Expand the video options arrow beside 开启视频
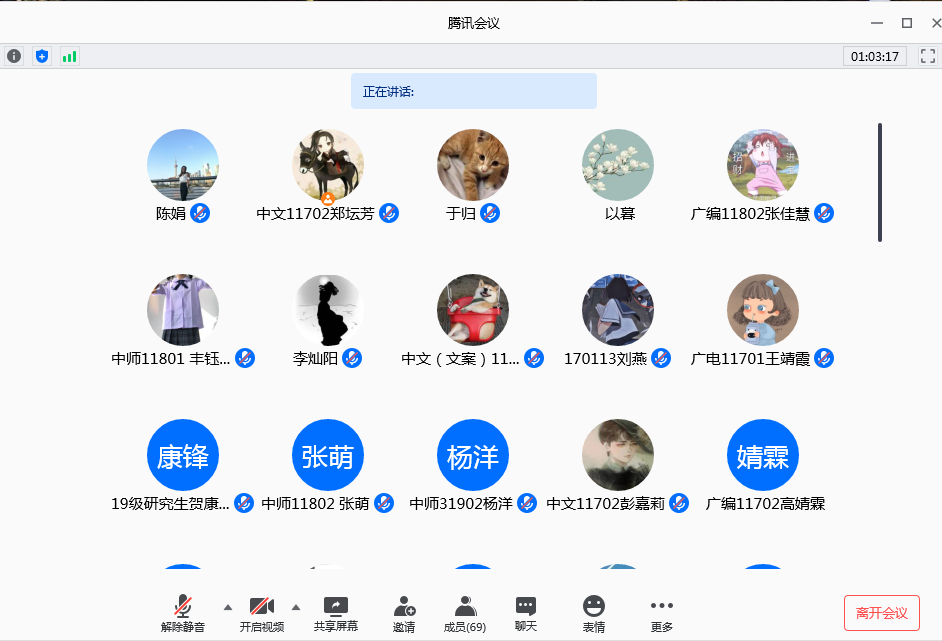The height and width of the screenshot is (641, 942). coord(295,607)
